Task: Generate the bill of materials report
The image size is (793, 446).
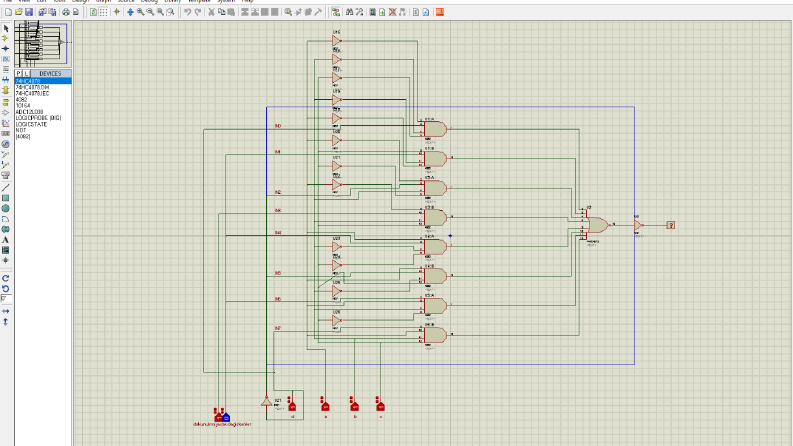Action: point(416,12)
